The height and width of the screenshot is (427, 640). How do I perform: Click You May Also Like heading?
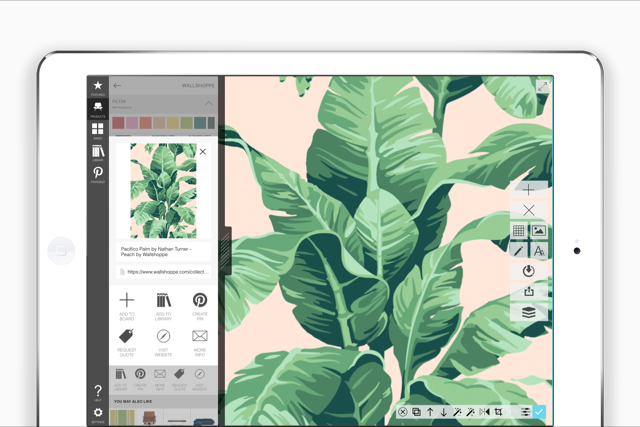pos(133,401)
